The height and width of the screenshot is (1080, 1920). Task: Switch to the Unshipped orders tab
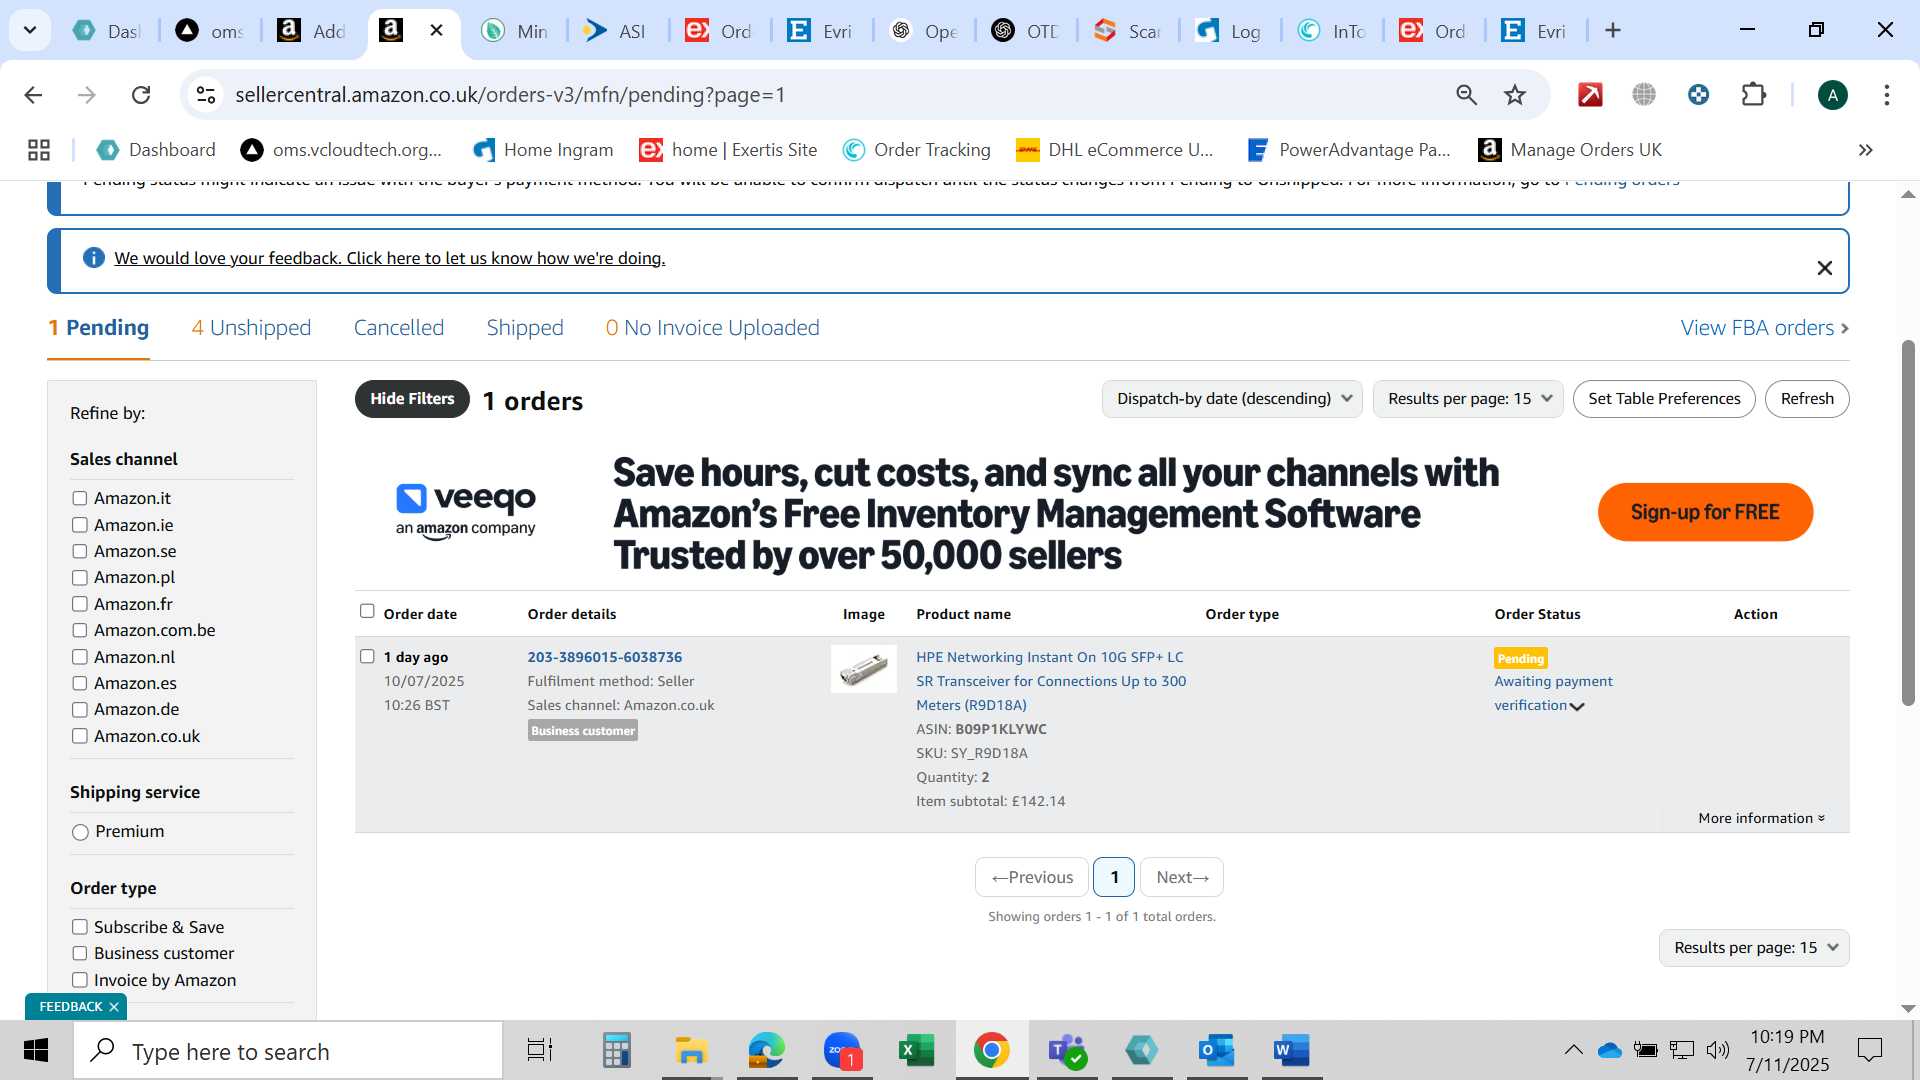tap(251, 328)
